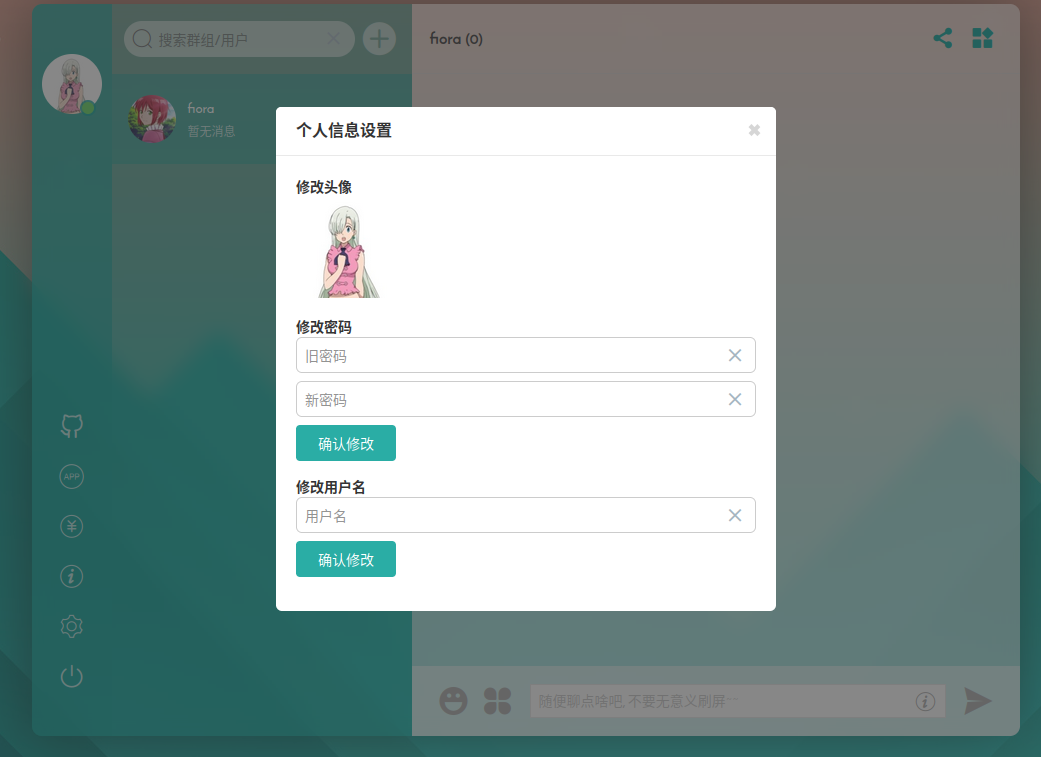Click the APP download icon in sidebar
The image size is (1041, 757).
click(71, 476)
